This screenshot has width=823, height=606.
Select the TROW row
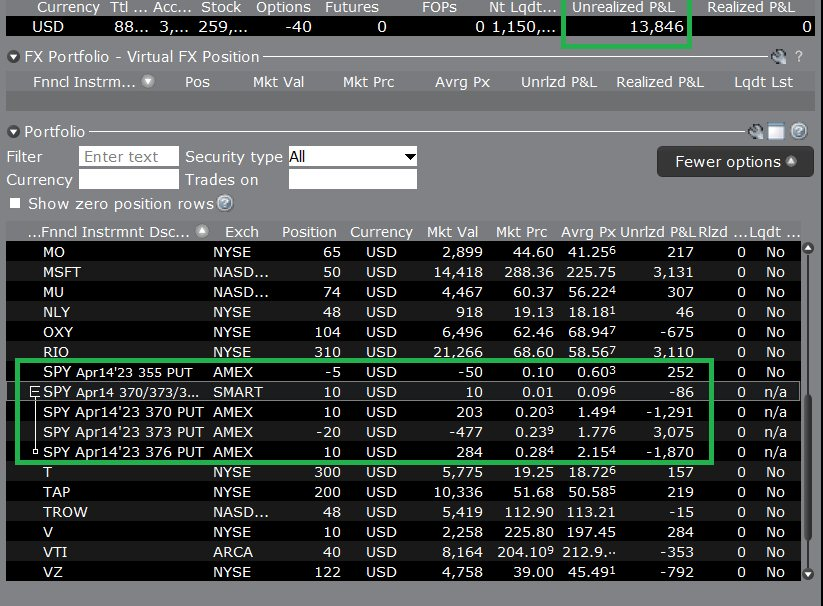pos(403,512)
